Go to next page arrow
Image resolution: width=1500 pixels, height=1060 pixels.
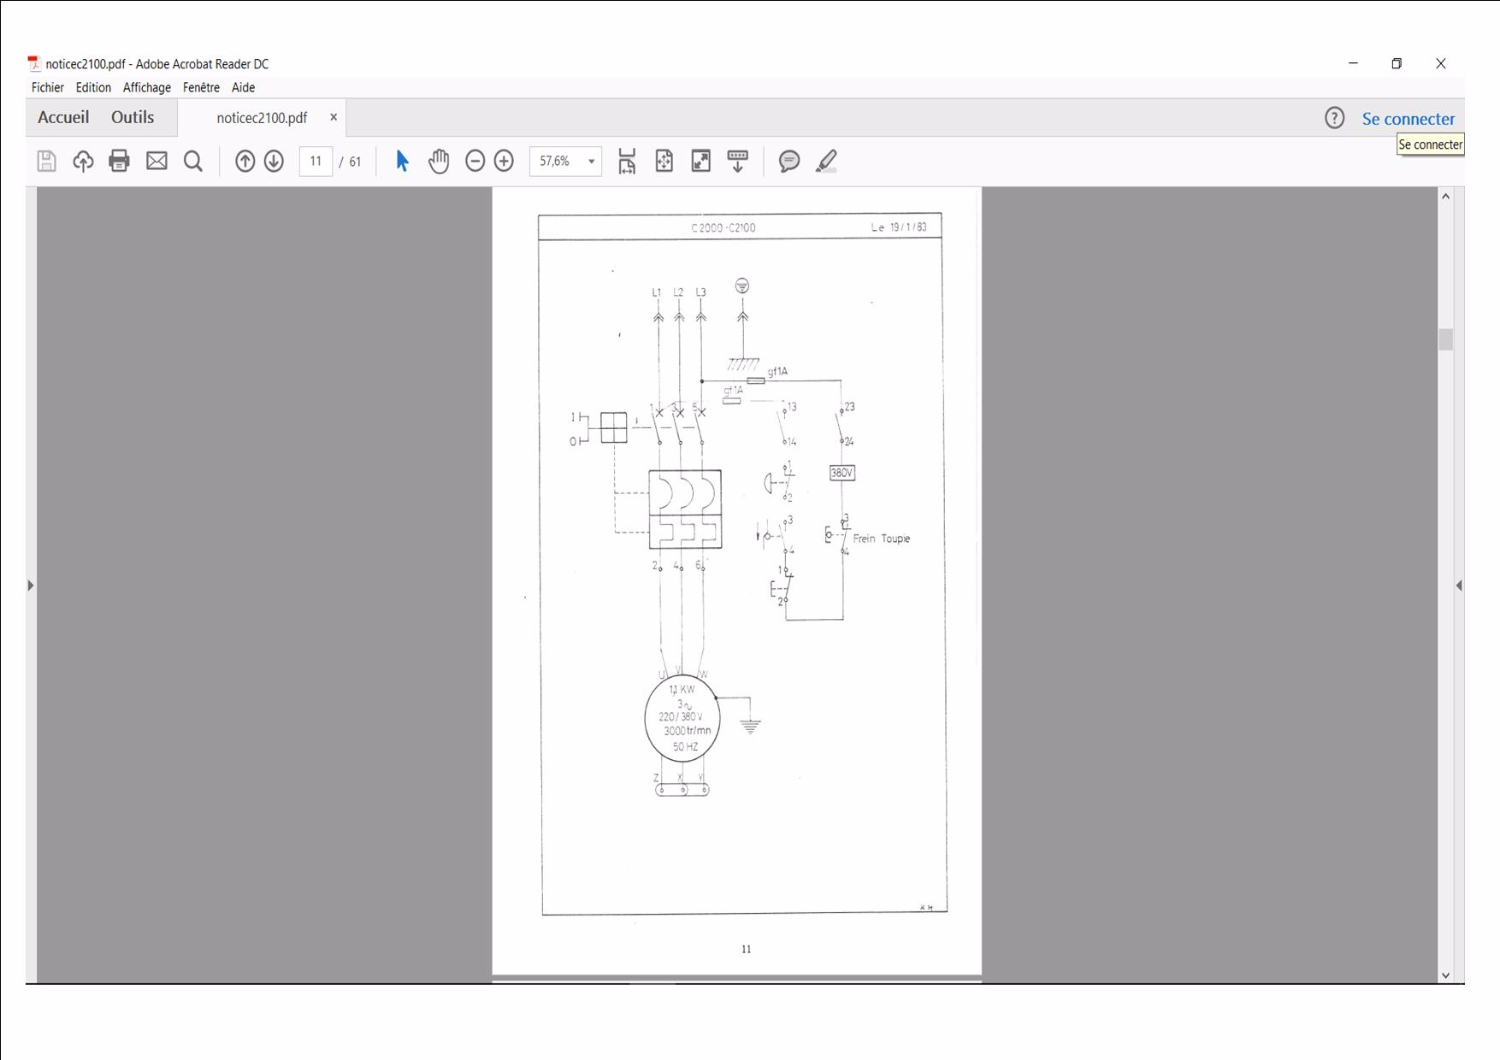(x=274, y=161)
